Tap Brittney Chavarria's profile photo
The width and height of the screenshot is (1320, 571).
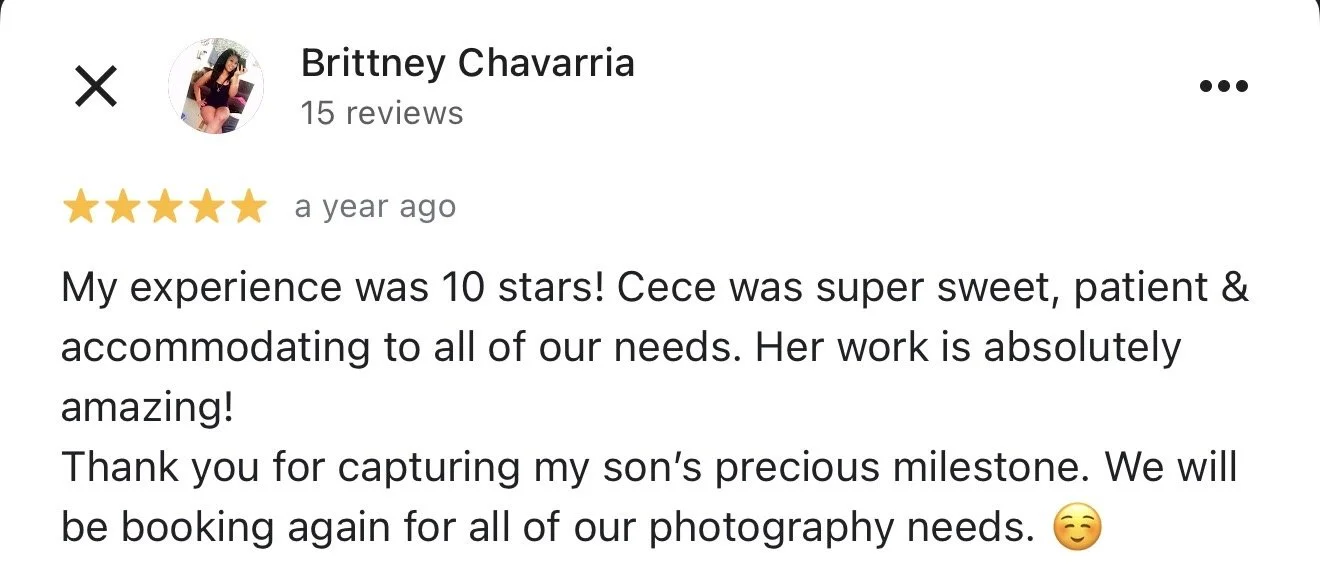coord(216,86)
